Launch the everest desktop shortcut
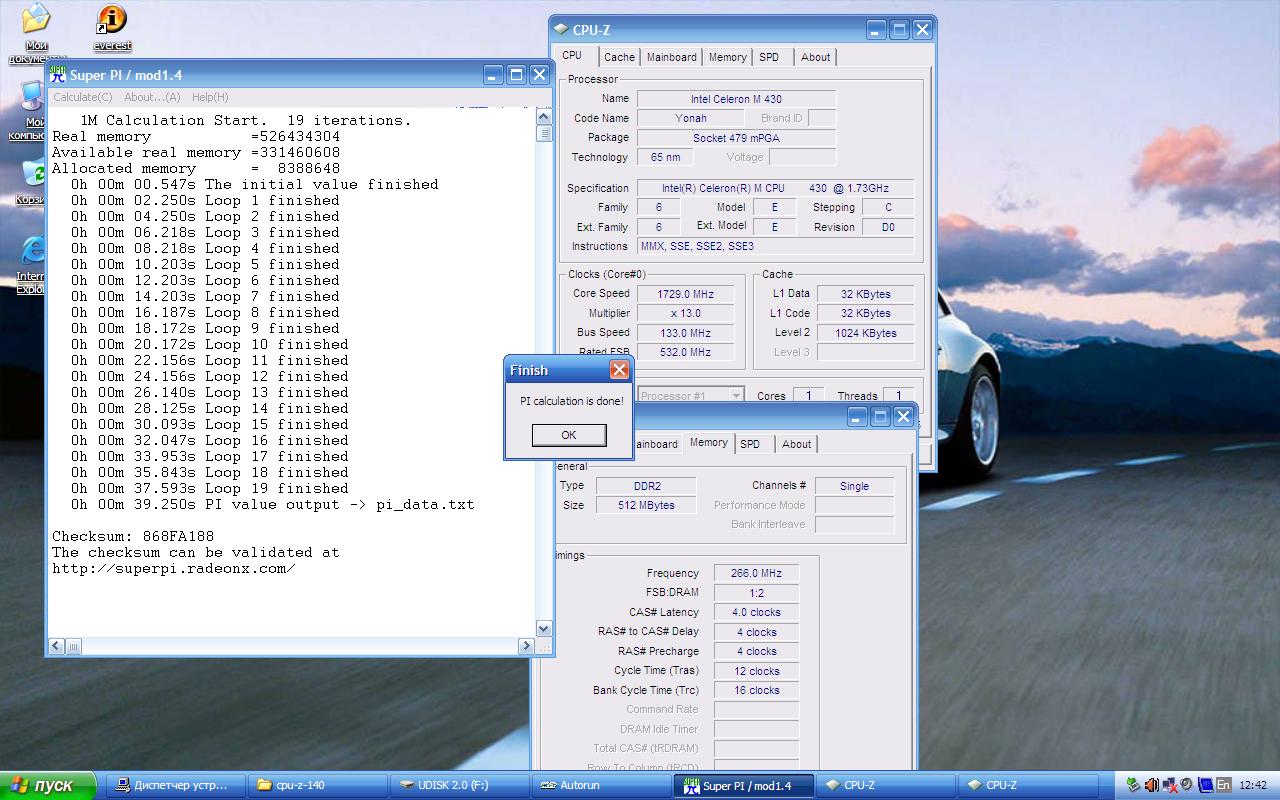Viewport: 1280px width, 800px height. tap(112, 18)
